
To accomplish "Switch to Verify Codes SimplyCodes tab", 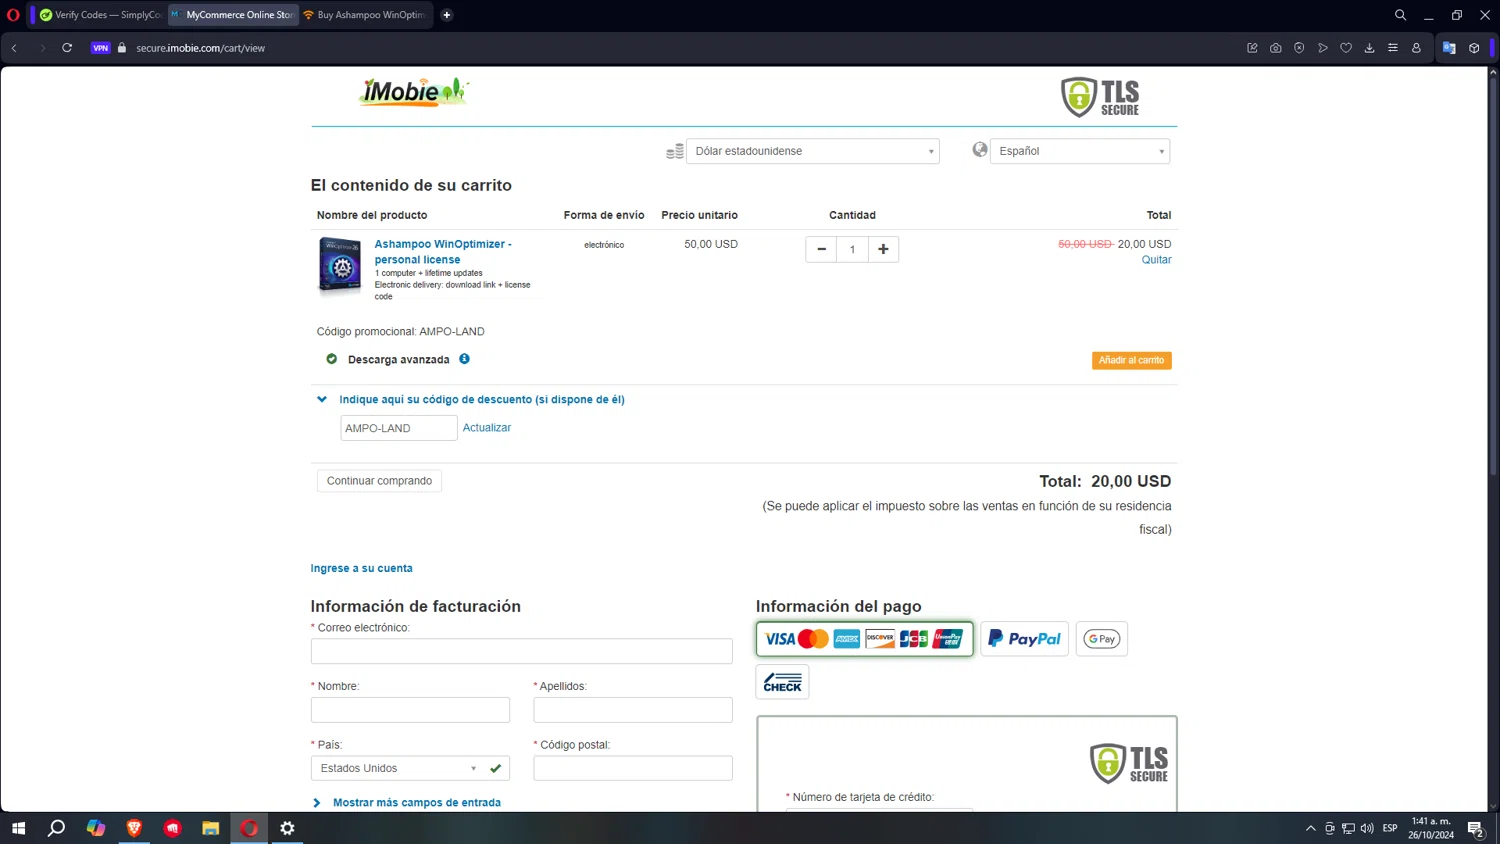I will pos(99,15).
